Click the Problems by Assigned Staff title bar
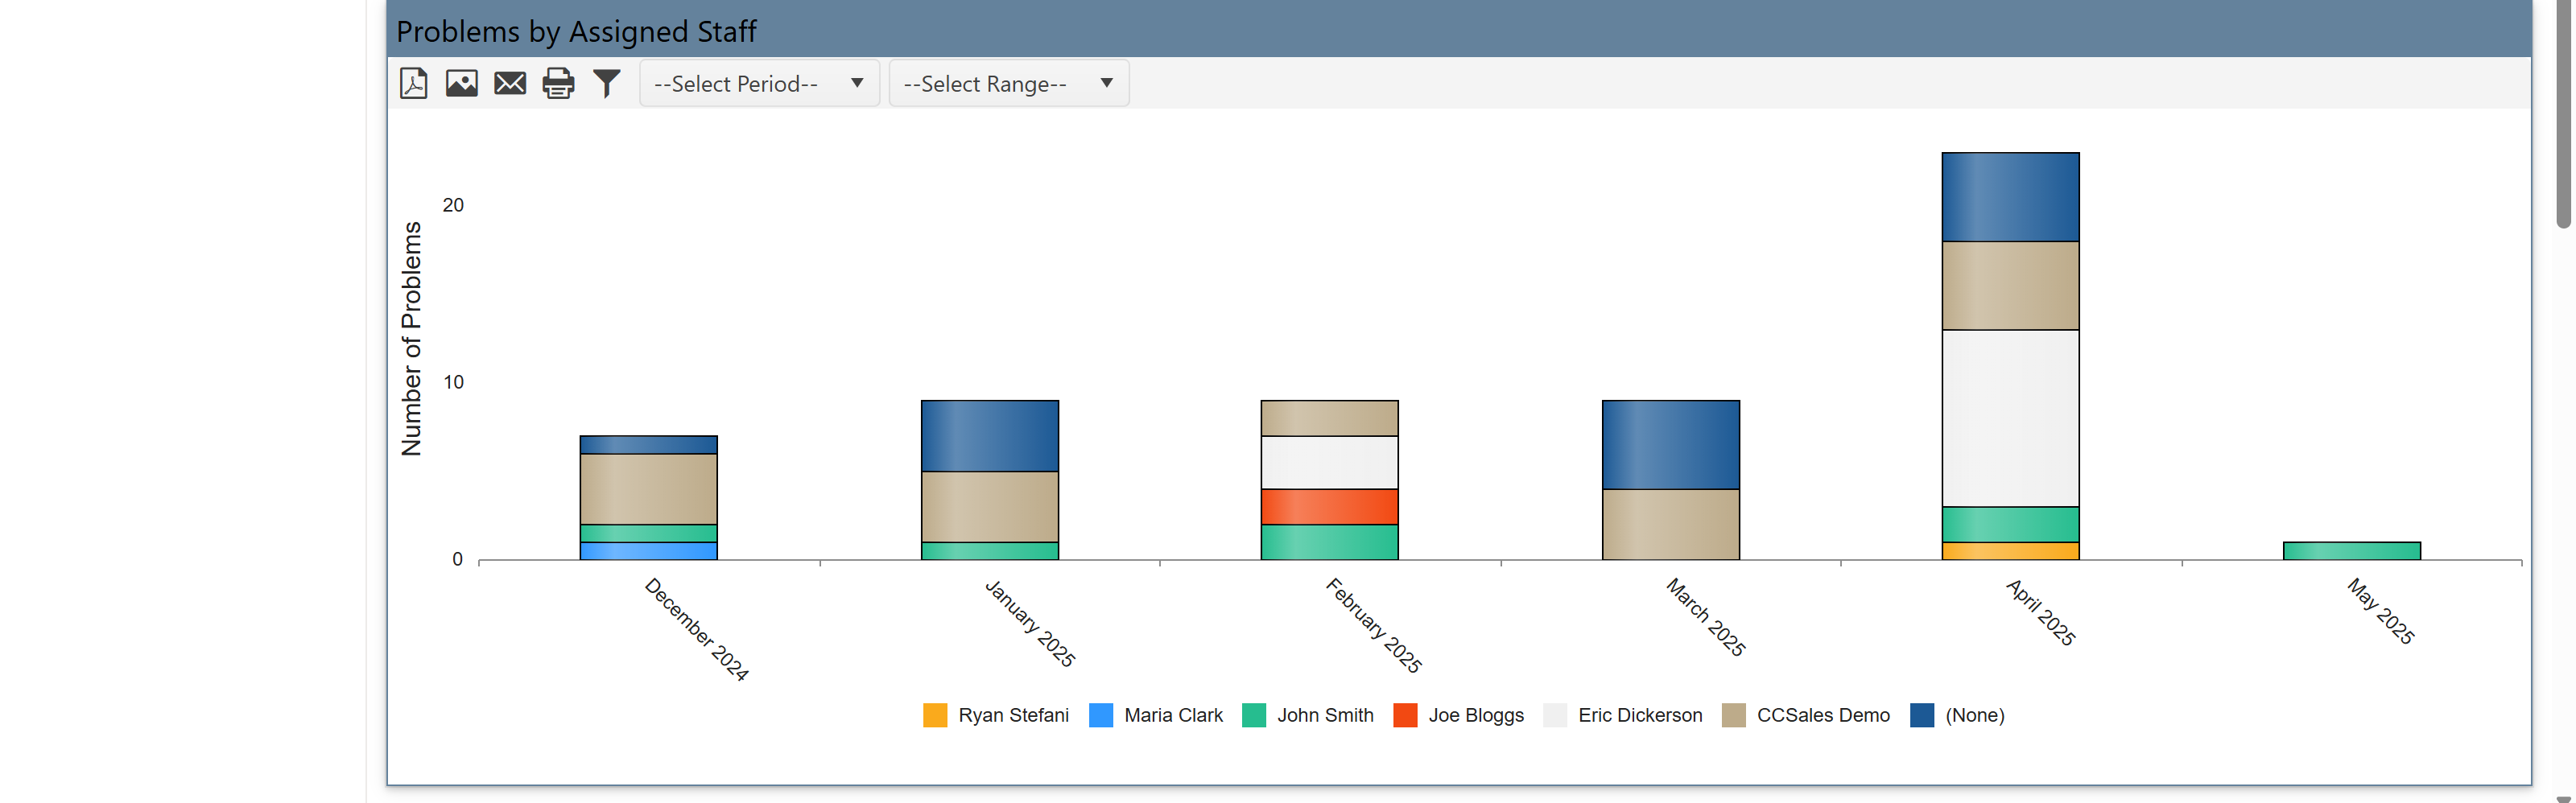2576x803 pixels. tap(576, 31)
